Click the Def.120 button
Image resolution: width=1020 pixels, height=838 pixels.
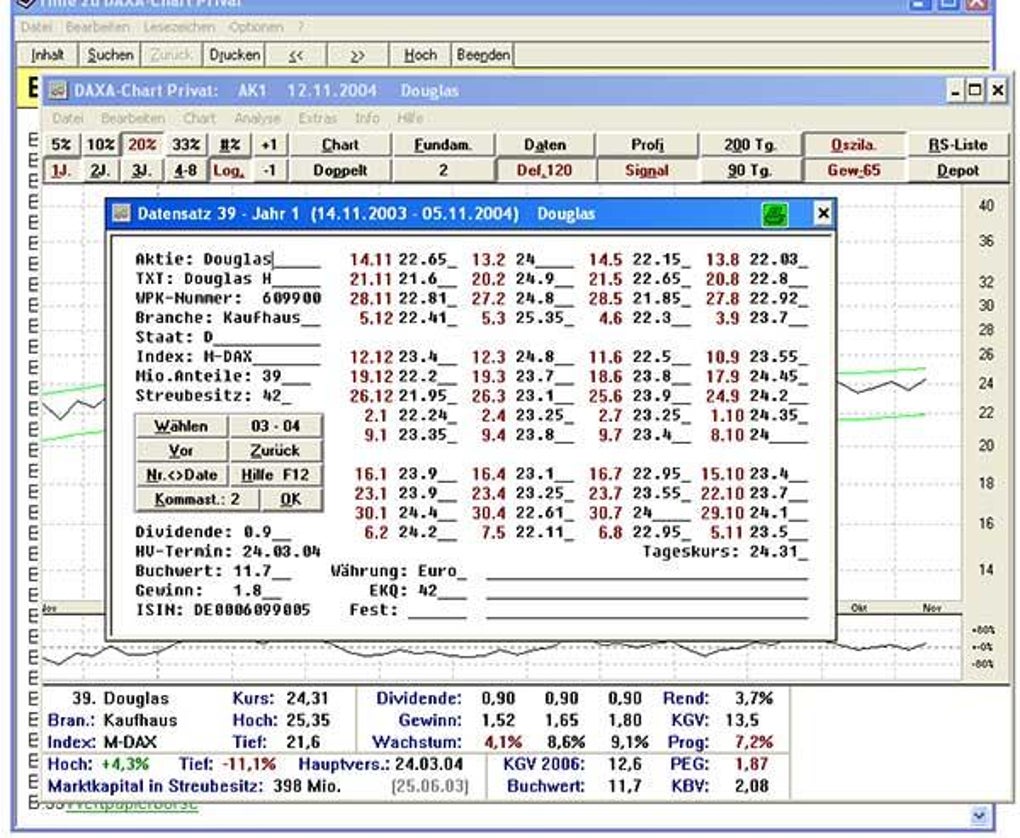point(545,170)
